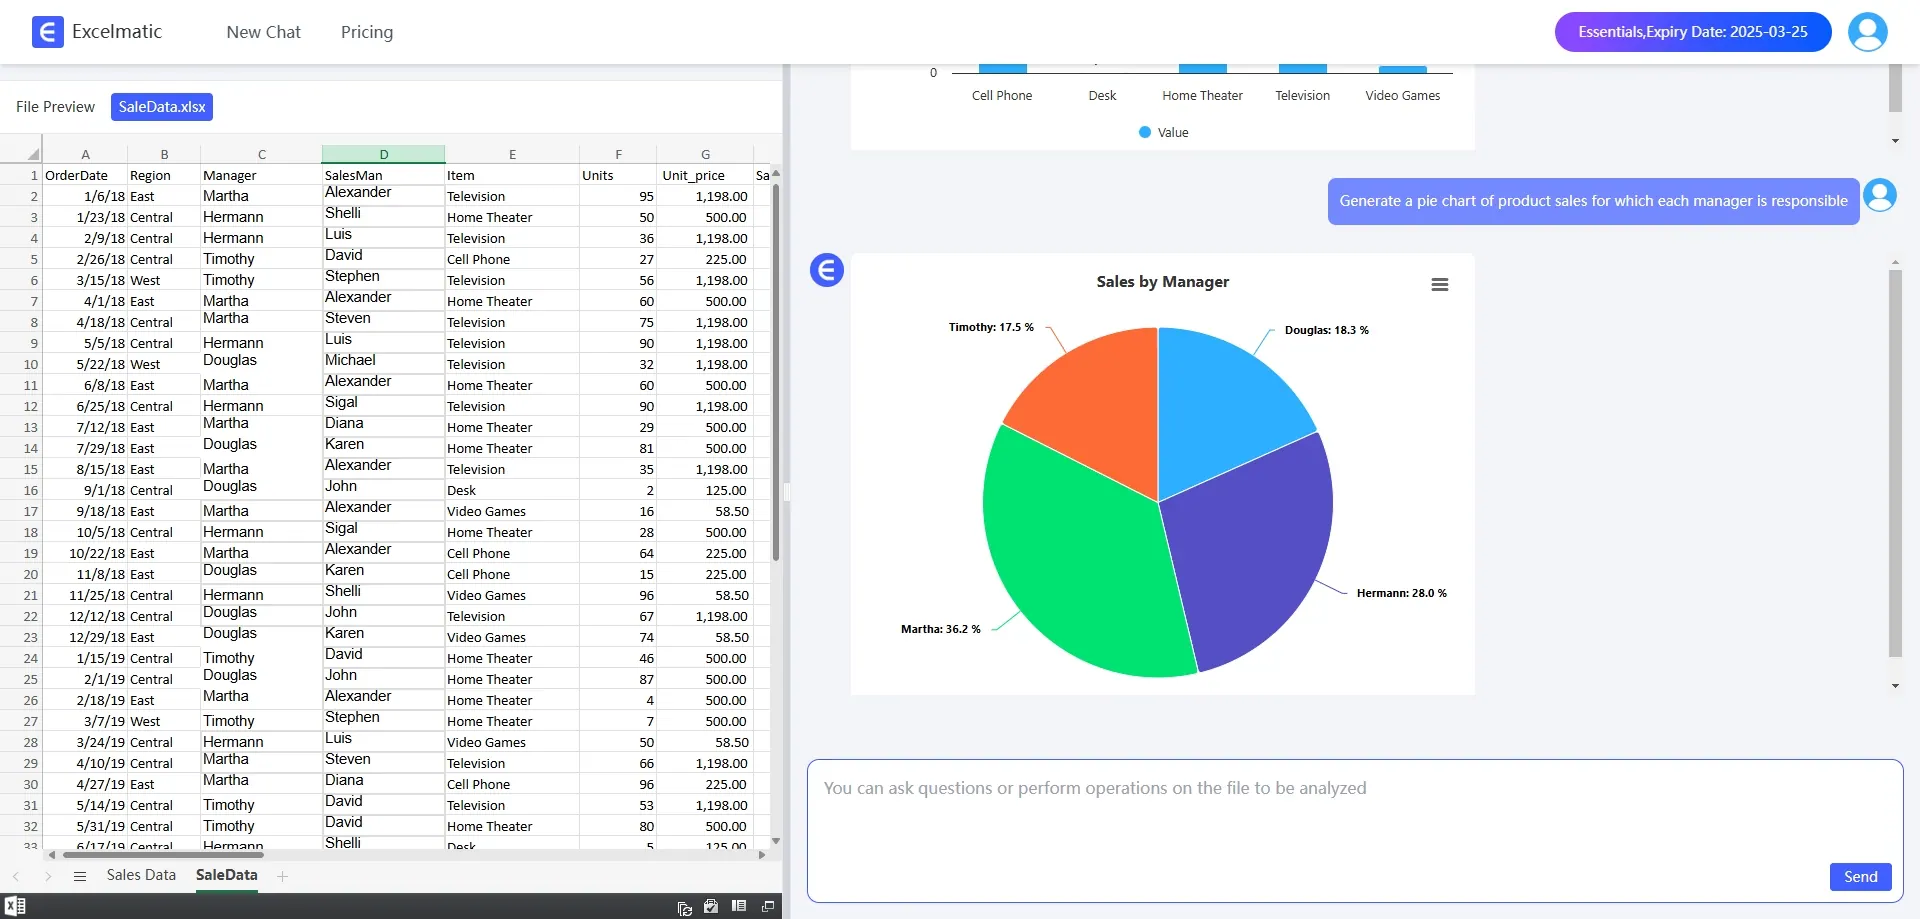
Task: Click the reading view icon in status bar
Action: tap(739, 906)
